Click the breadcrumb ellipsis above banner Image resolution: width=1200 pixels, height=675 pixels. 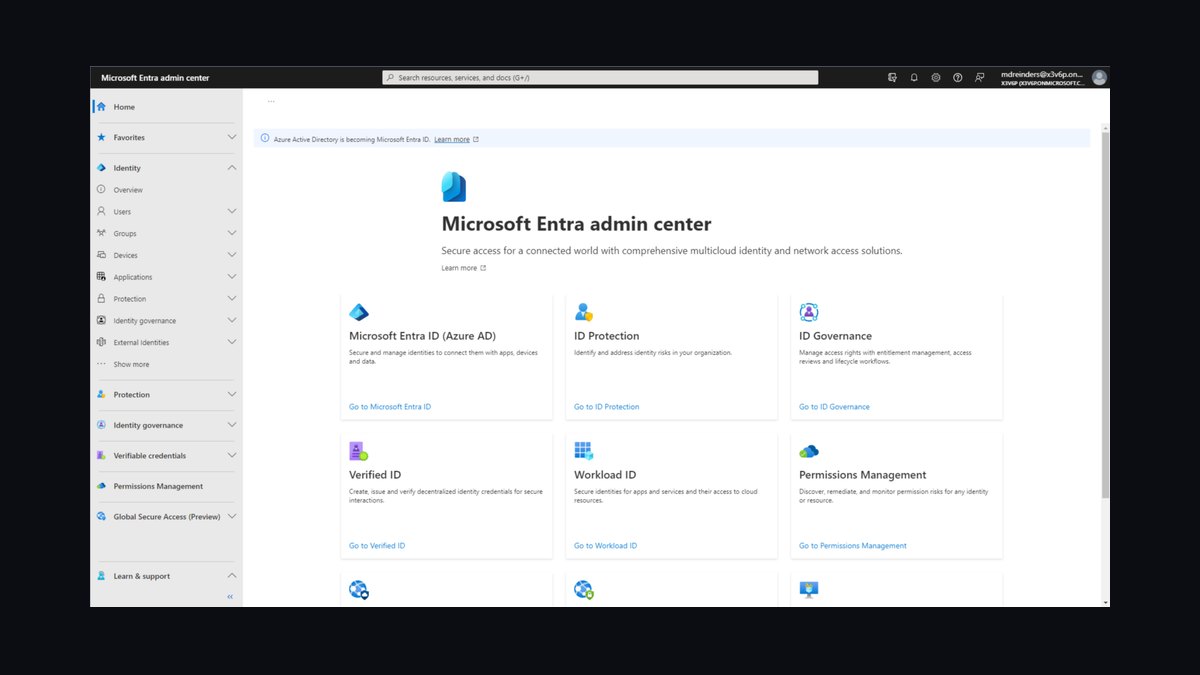point(271,101)
